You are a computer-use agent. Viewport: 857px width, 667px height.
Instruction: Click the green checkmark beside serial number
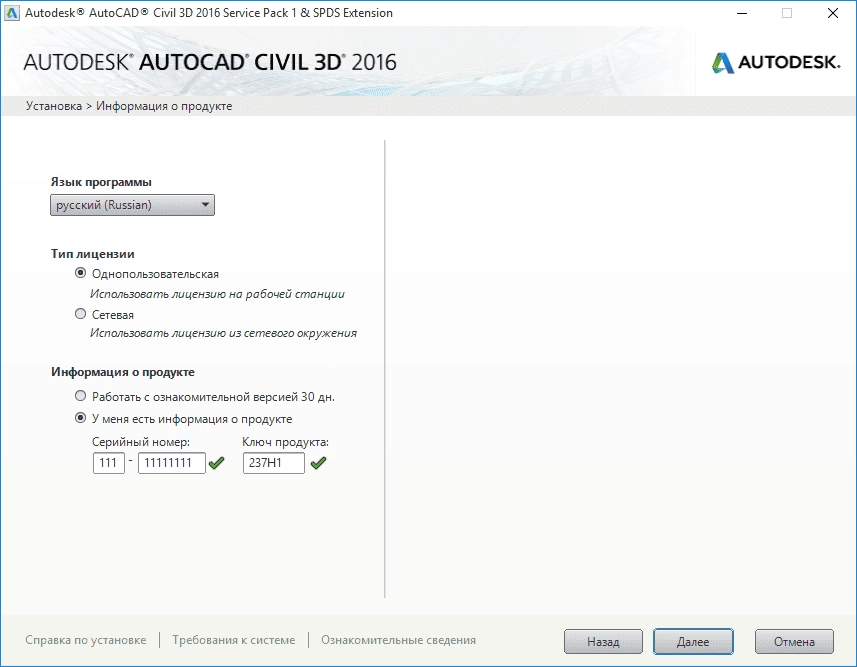pyautogui.click(x=216, y=463)
